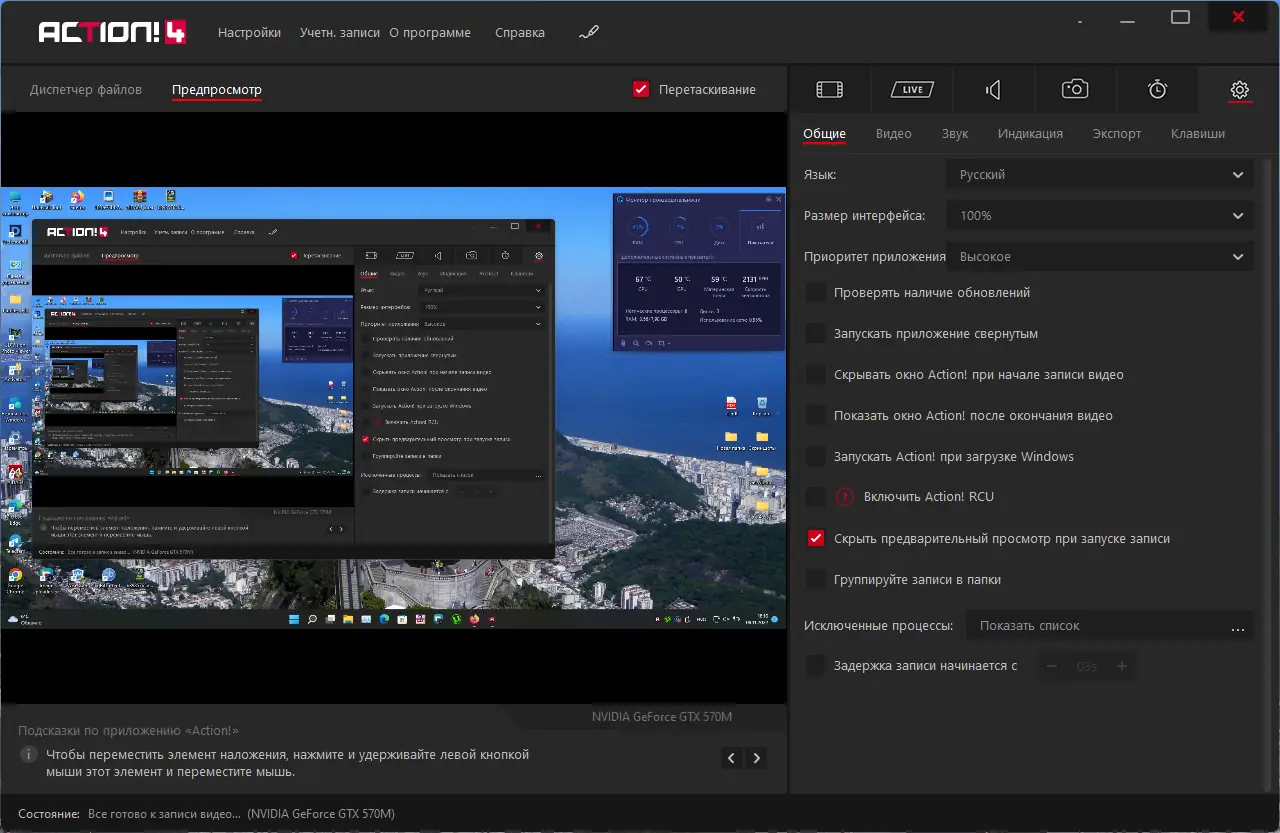Increase recording delay with plus button
The height and width of the screenshot is (833, 1280).
click(1121, 666)
